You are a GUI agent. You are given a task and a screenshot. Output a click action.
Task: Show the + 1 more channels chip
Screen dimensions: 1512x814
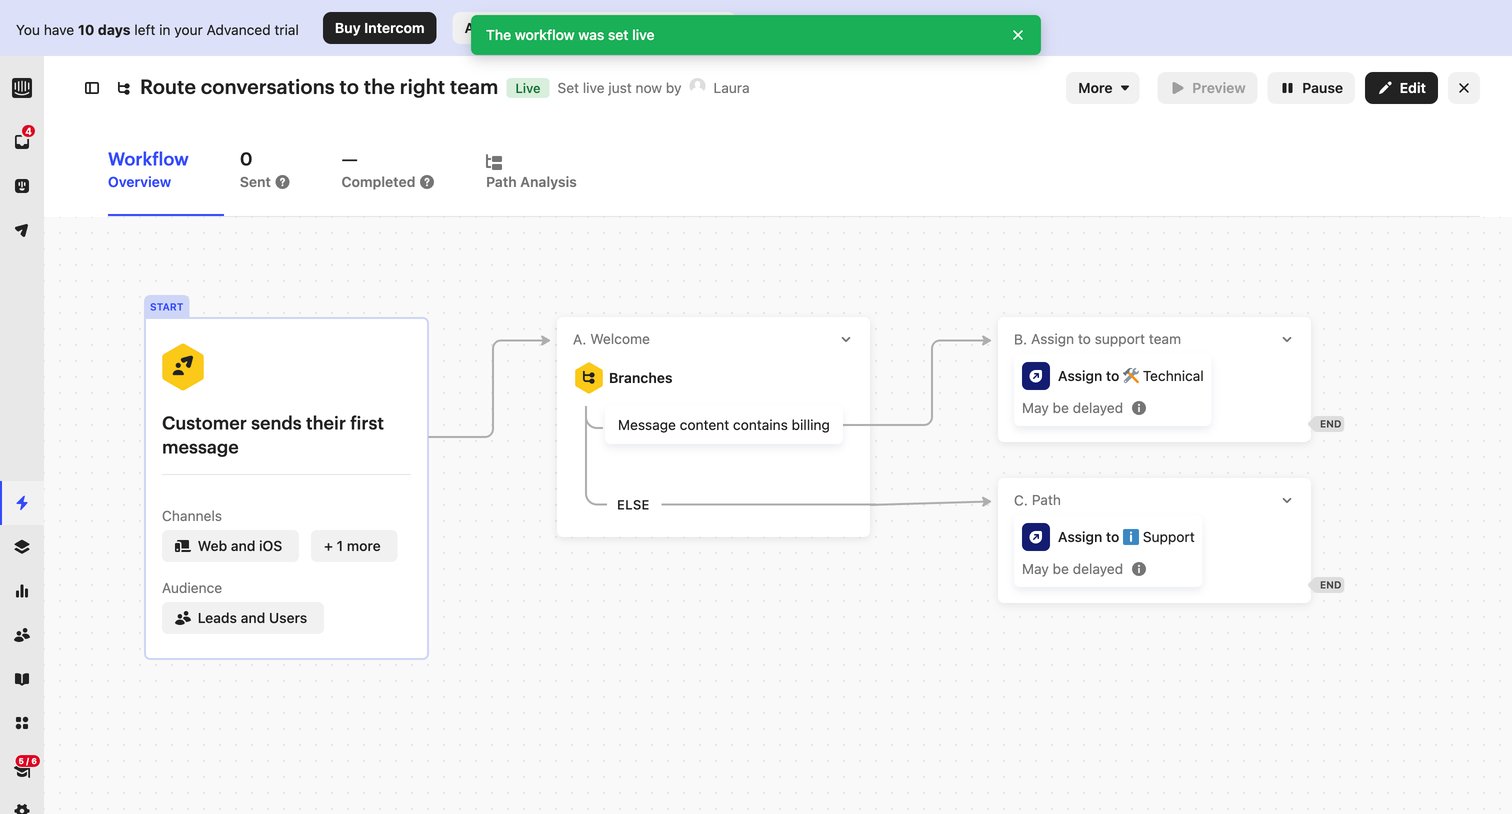pos(354,546)
